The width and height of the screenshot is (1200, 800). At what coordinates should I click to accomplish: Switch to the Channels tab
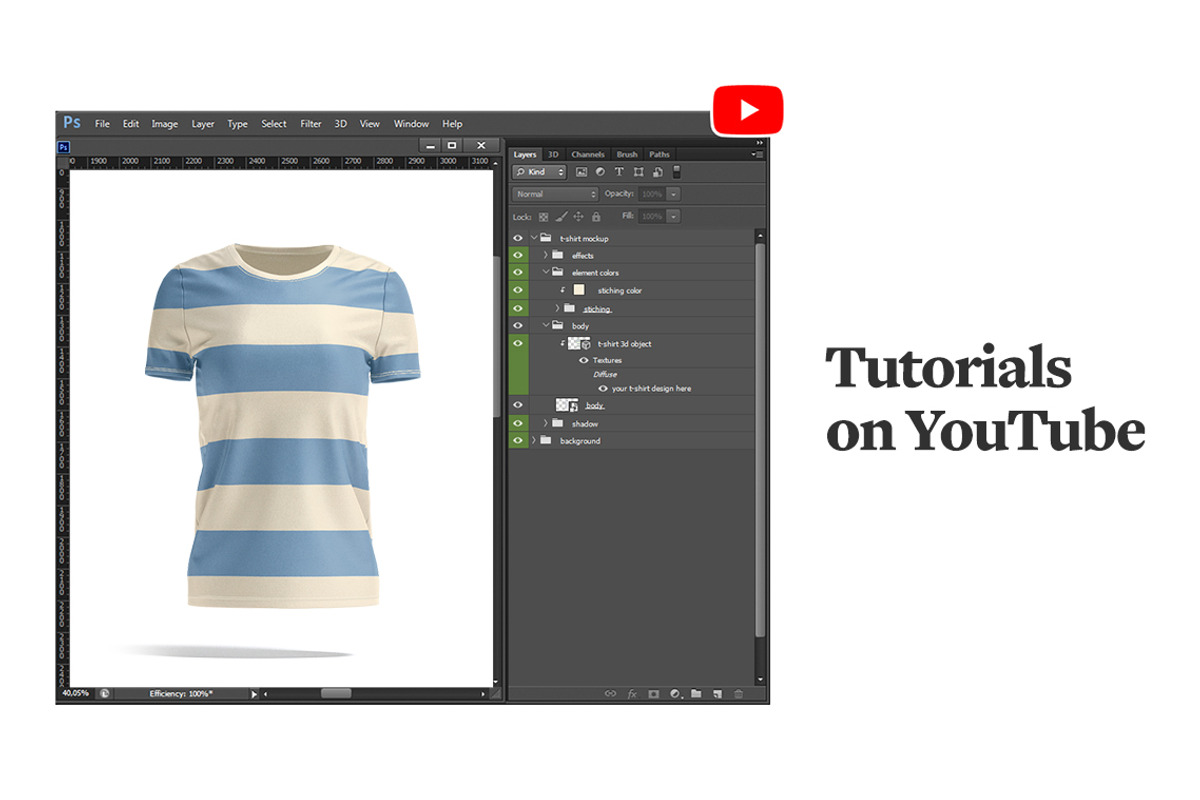click(587, 154)
